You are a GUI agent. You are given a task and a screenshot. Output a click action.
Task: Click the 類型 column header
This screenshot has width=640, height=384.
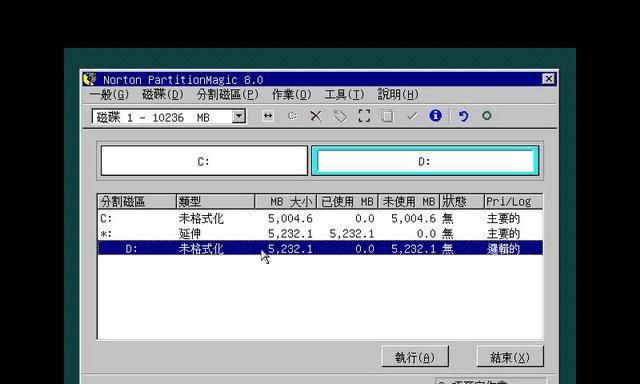(216, 202)
